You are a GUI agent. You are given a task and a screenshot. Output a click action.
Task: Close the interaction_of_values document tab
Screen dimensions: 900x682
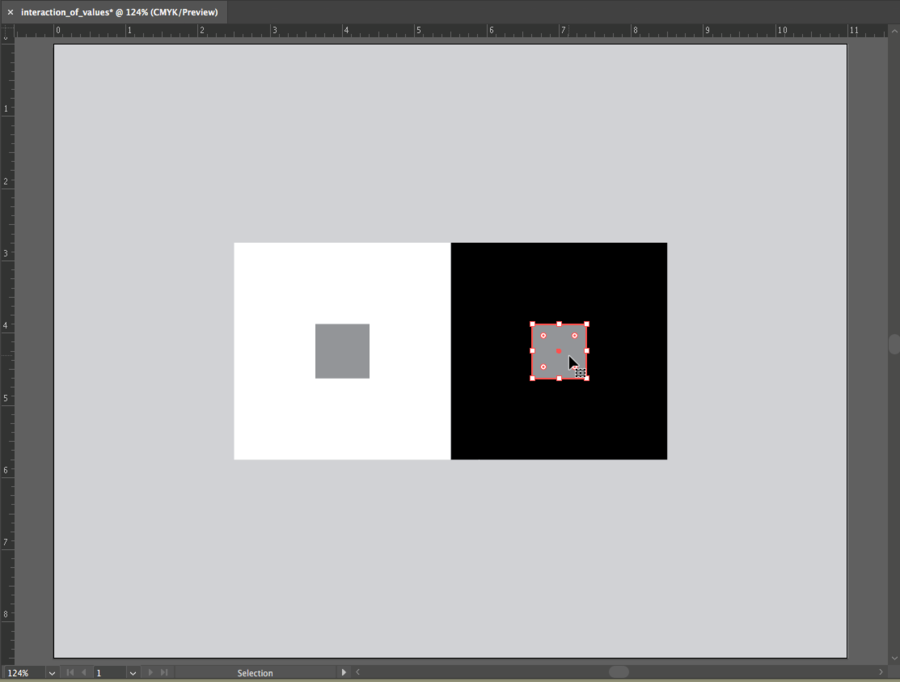[10, 12]
